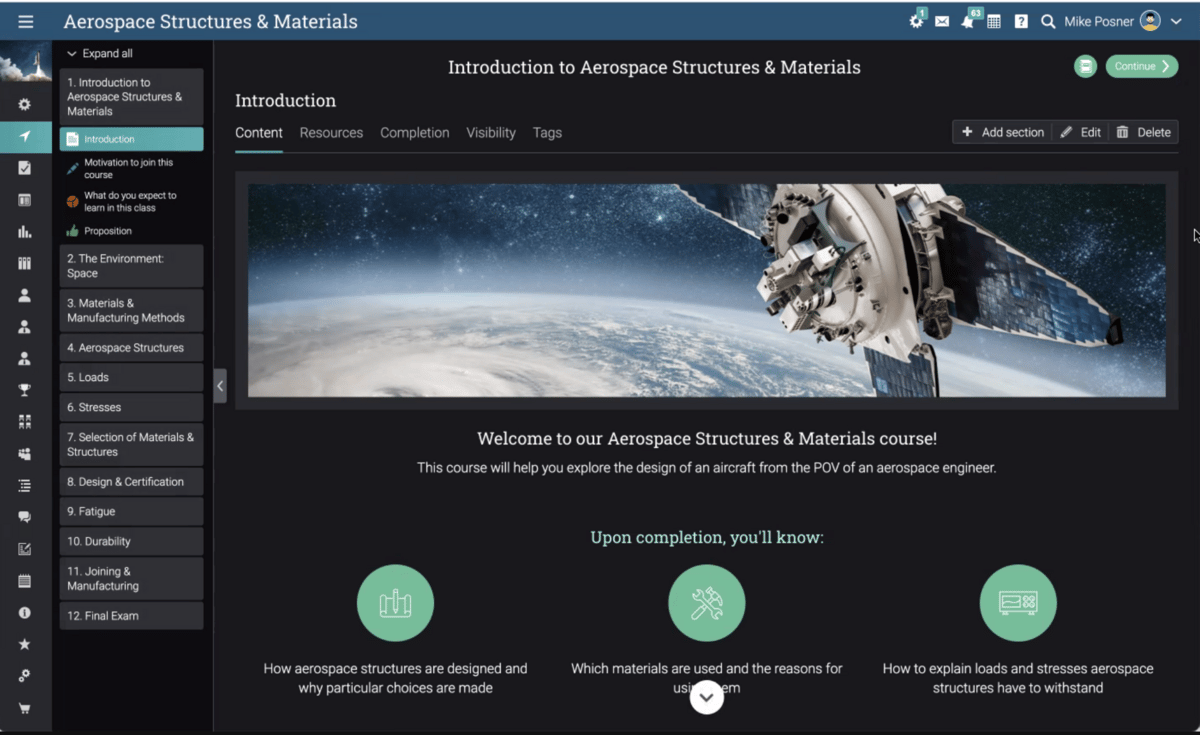Click the Delete button
This screenshot has width=1200, height=735.
click(1143, 132)
